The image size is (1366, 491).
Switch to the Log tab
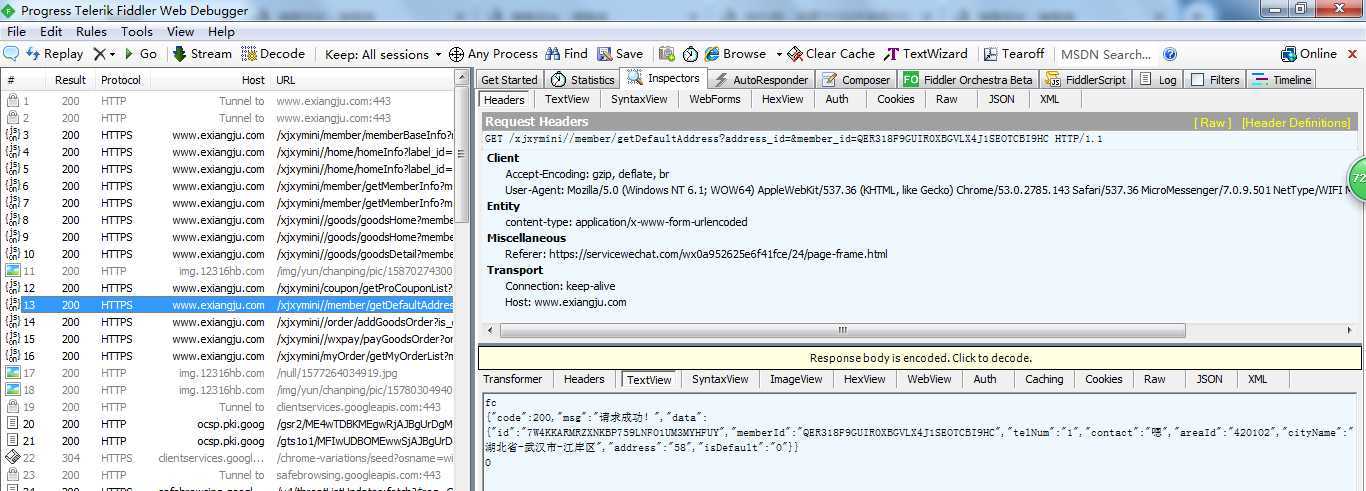(x=1158, y=80)
